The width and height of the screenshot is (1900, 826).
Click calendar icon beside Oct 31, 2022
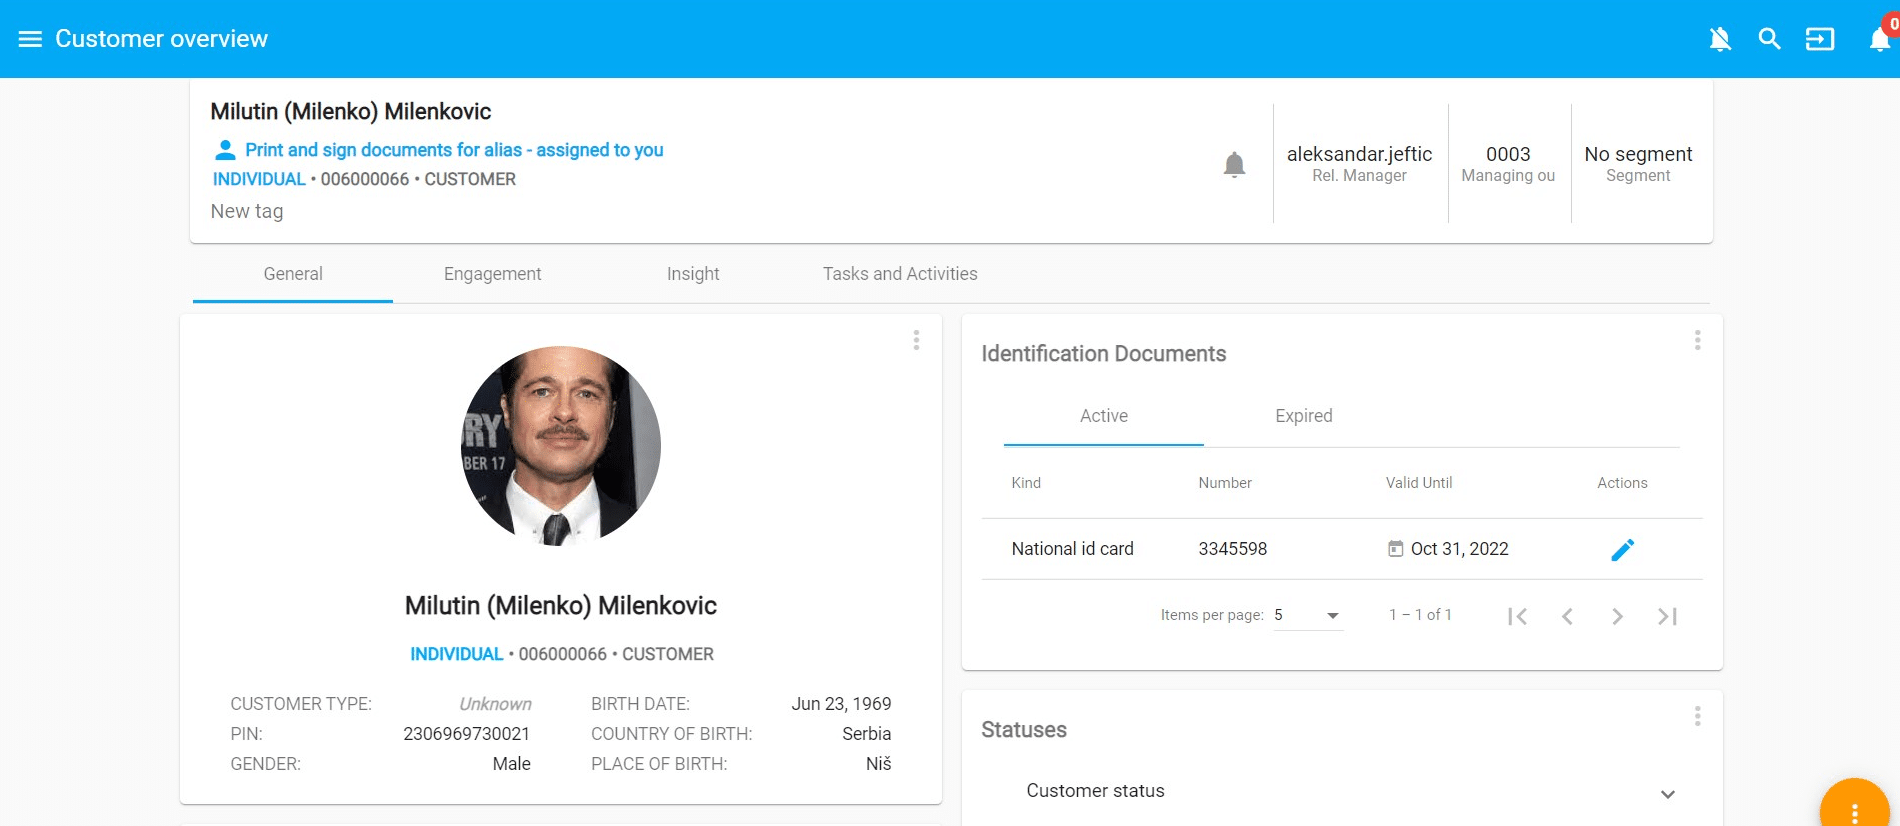(1395, 548)
